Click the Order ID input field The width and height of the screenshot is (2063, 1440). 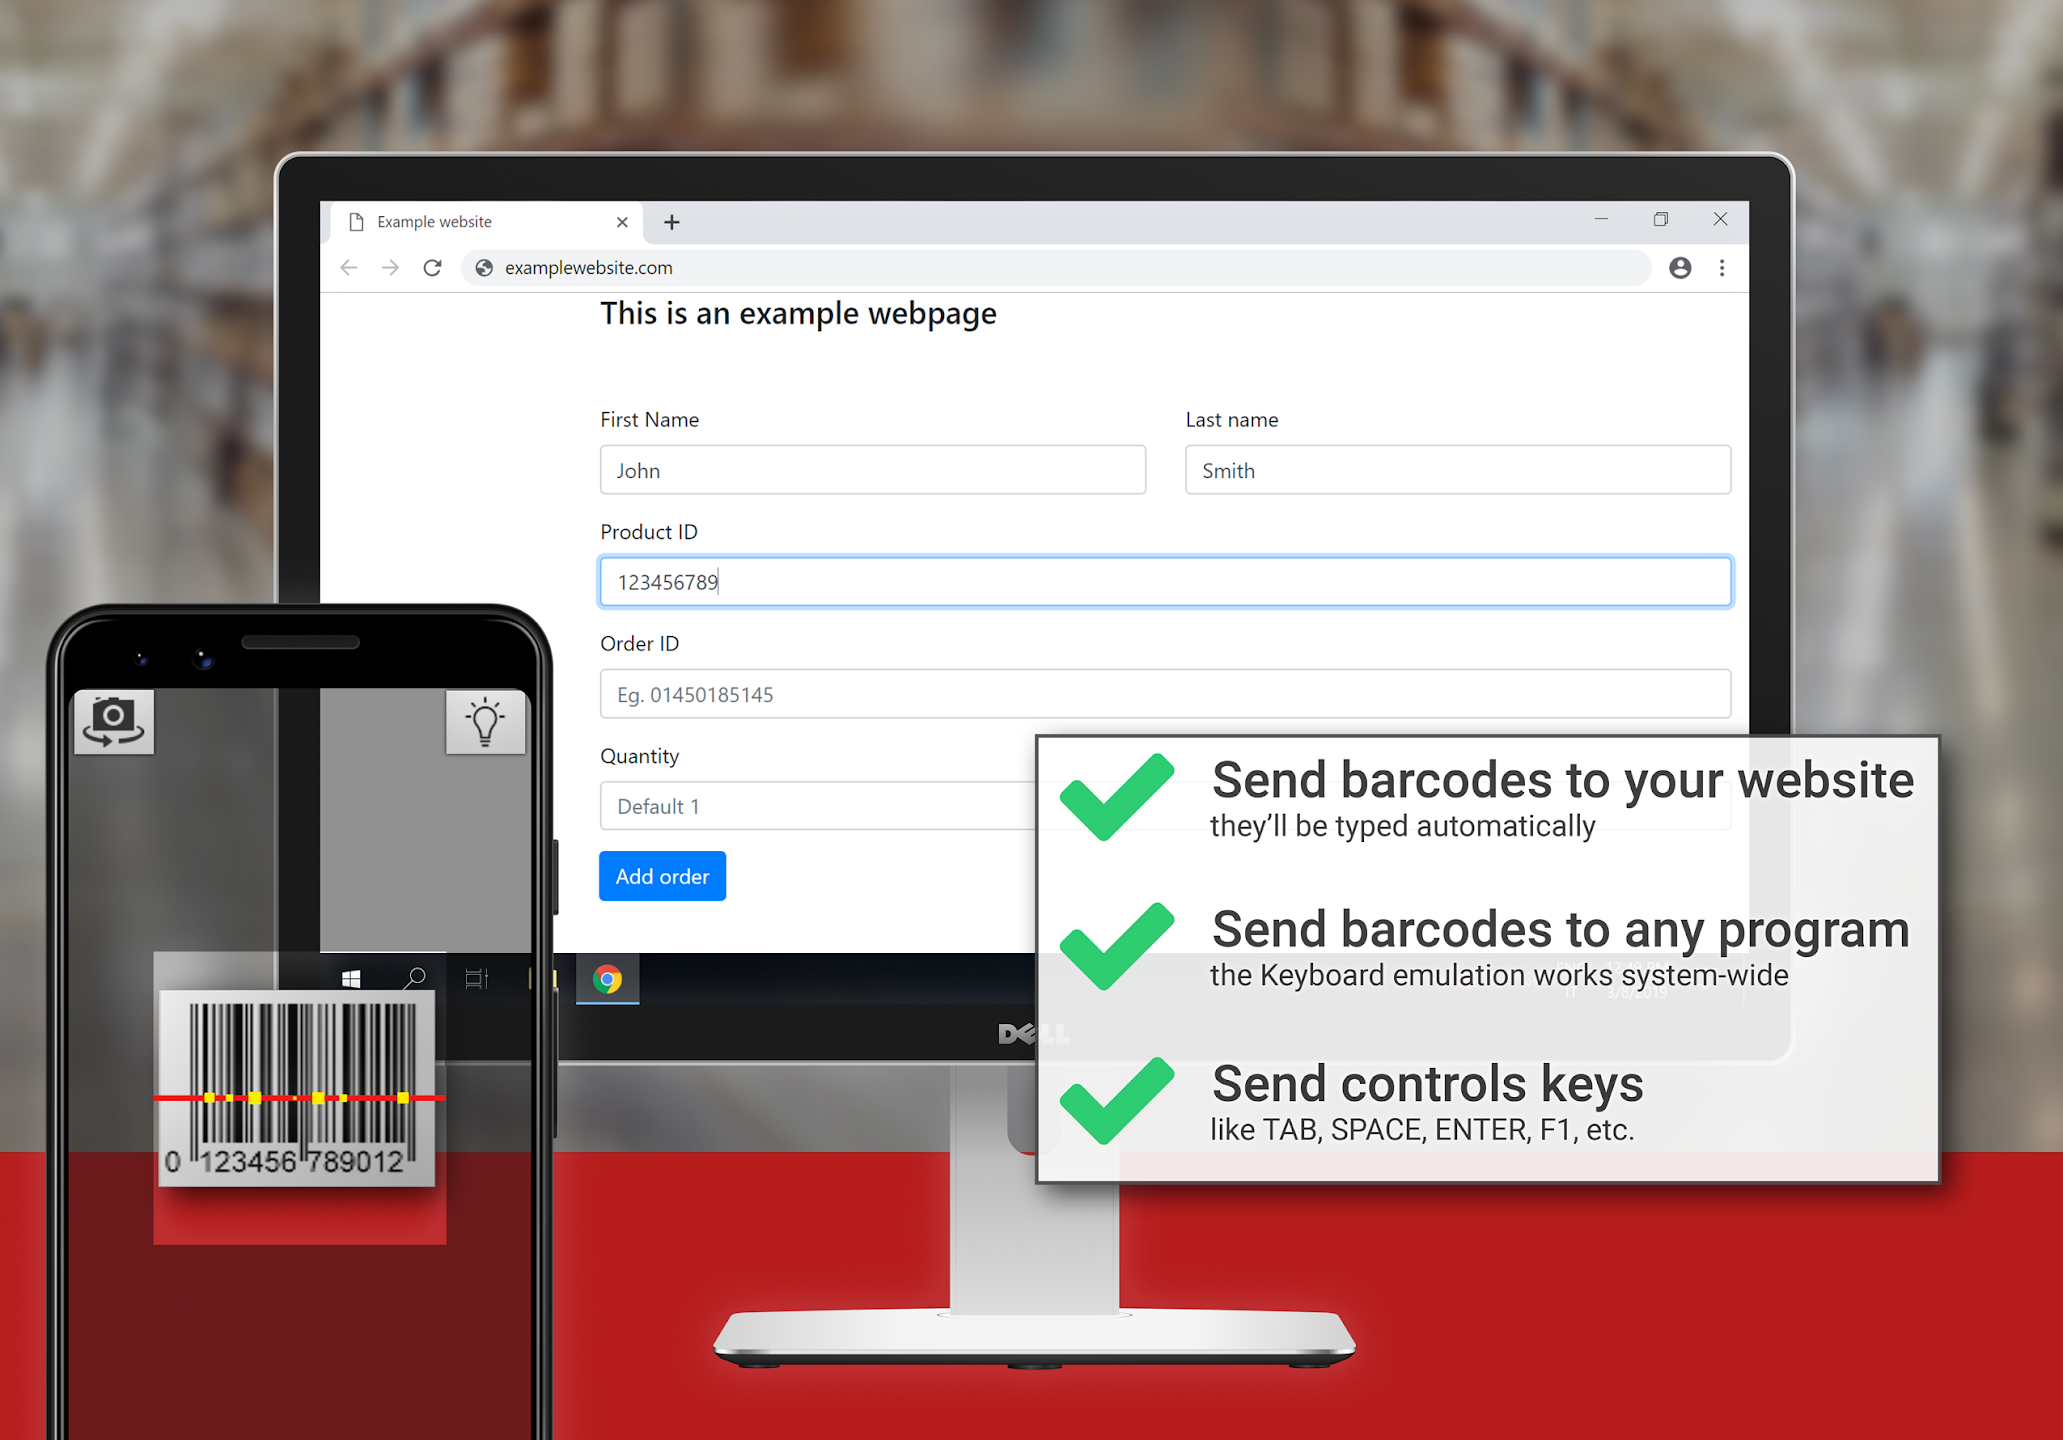[1160, 694]
